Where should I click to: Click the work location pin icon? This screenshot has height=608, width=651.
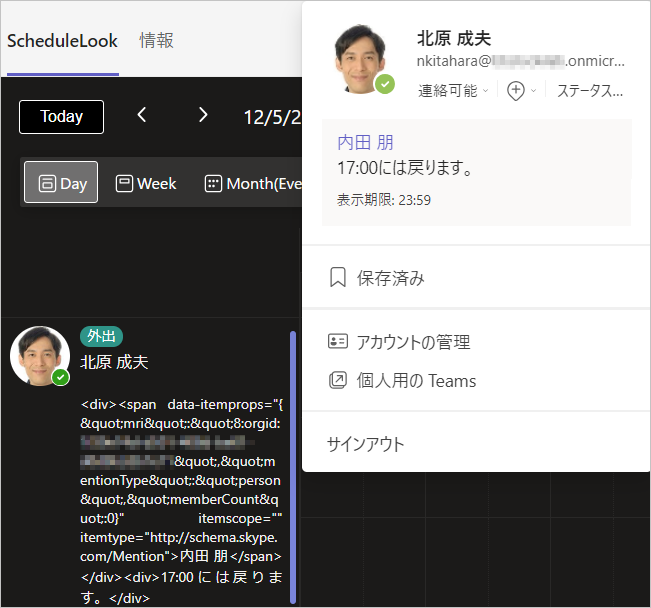tap(516, 91)
